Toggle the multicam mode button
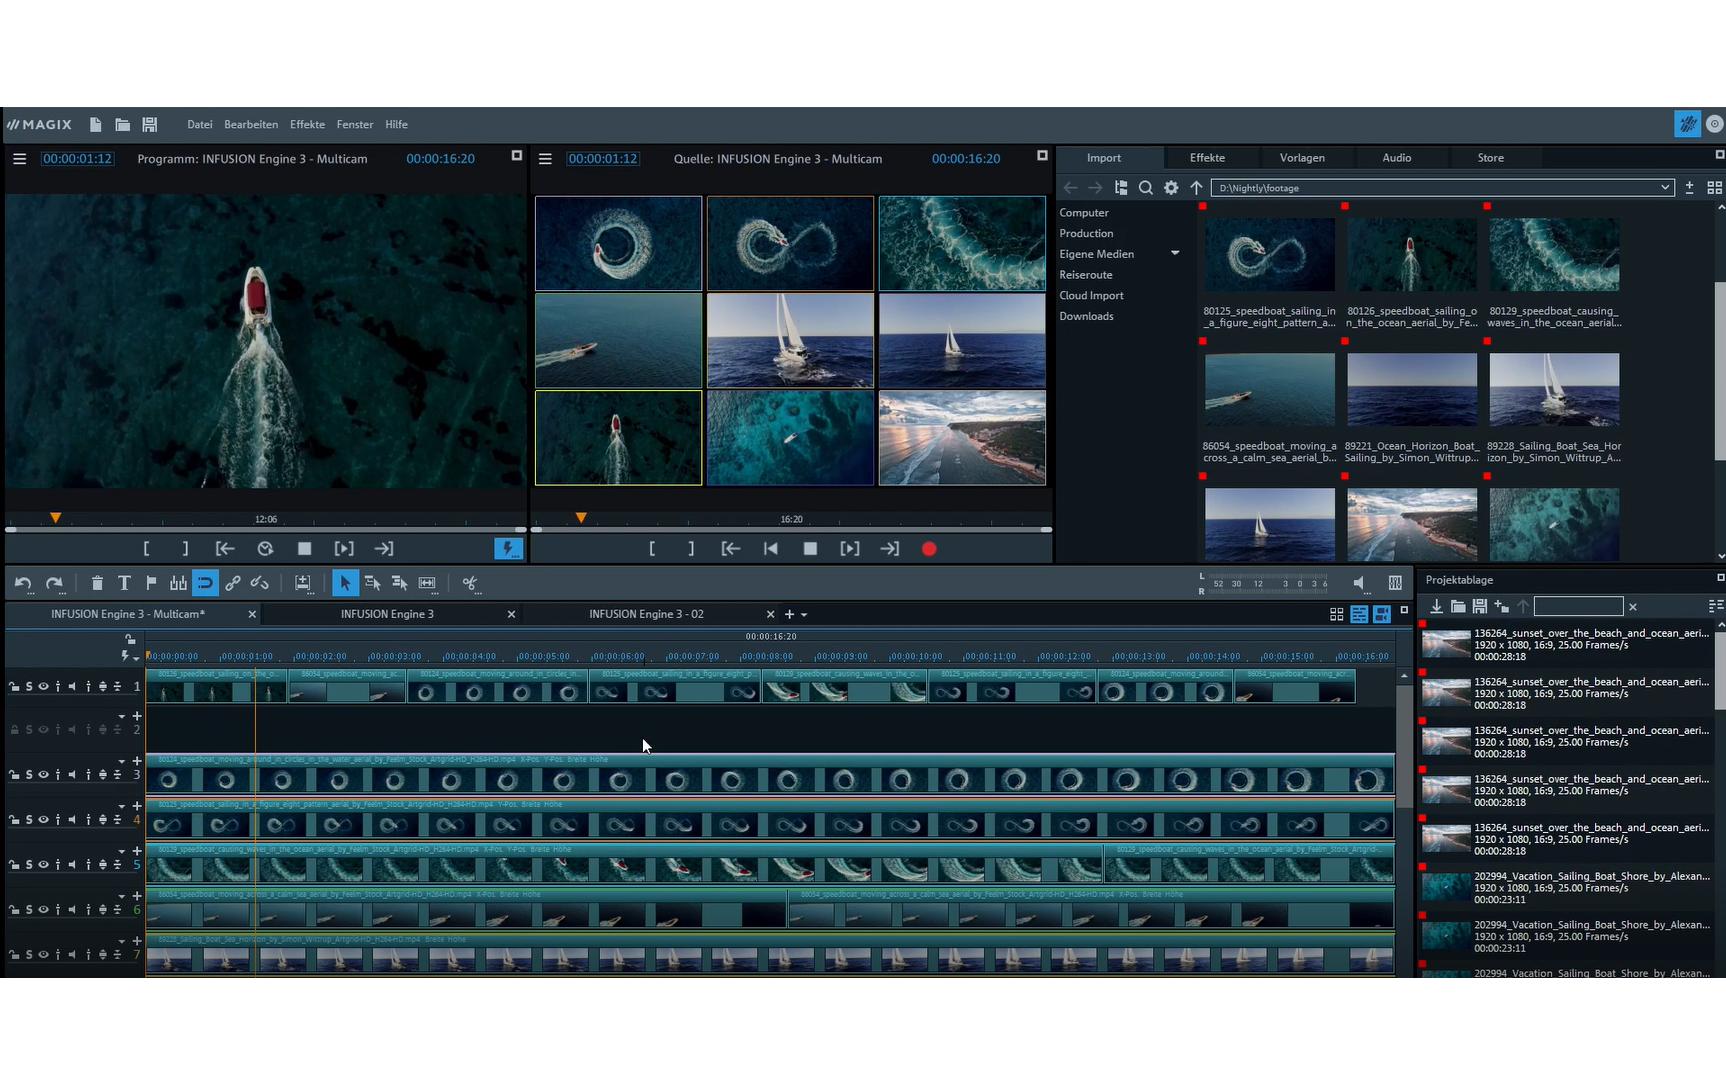1726x1086 pixels. click(x=1382, y=614)
